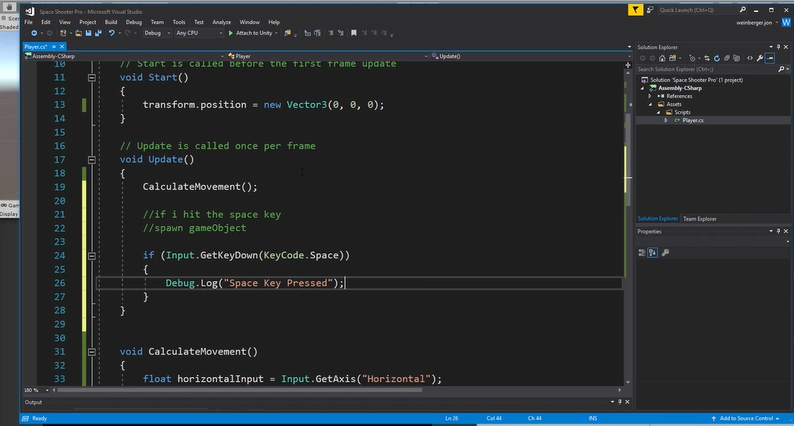
Task: Save Player.cs with the Save icon
Action: (x=88, y=33)
